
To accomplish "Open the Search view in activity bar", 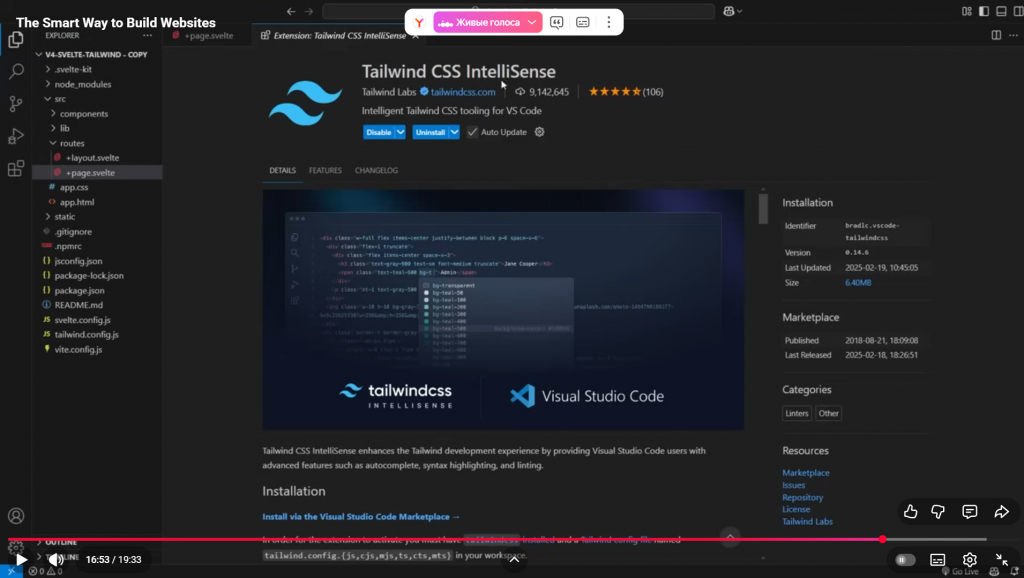I will click(x=16, y=72).
